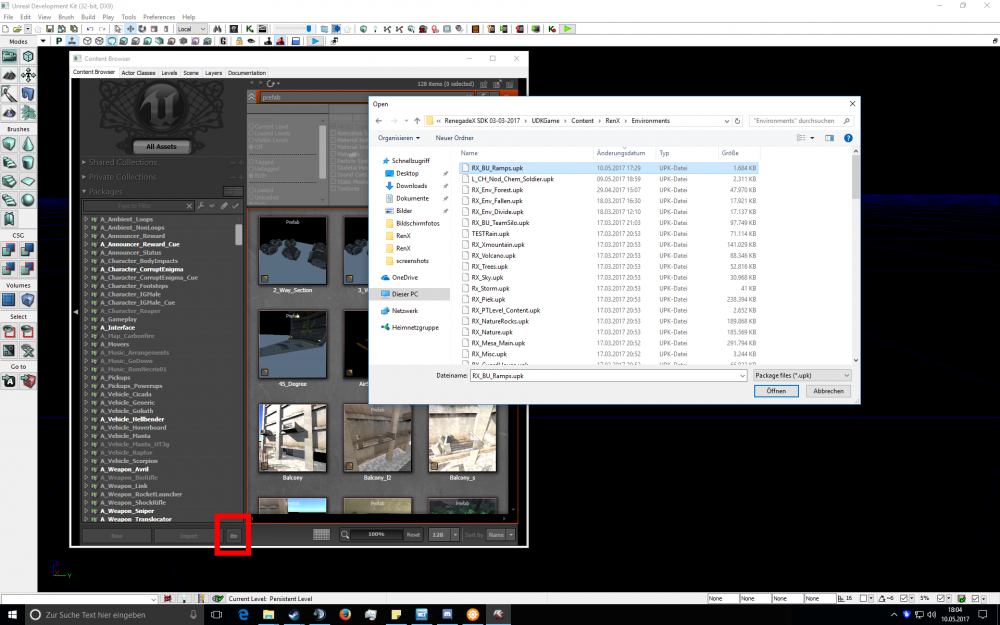The width and height of the screenshot is (1000, 625).
Task: Toggle scale snap checkbox next to 5%
Action: pos(940,598)
